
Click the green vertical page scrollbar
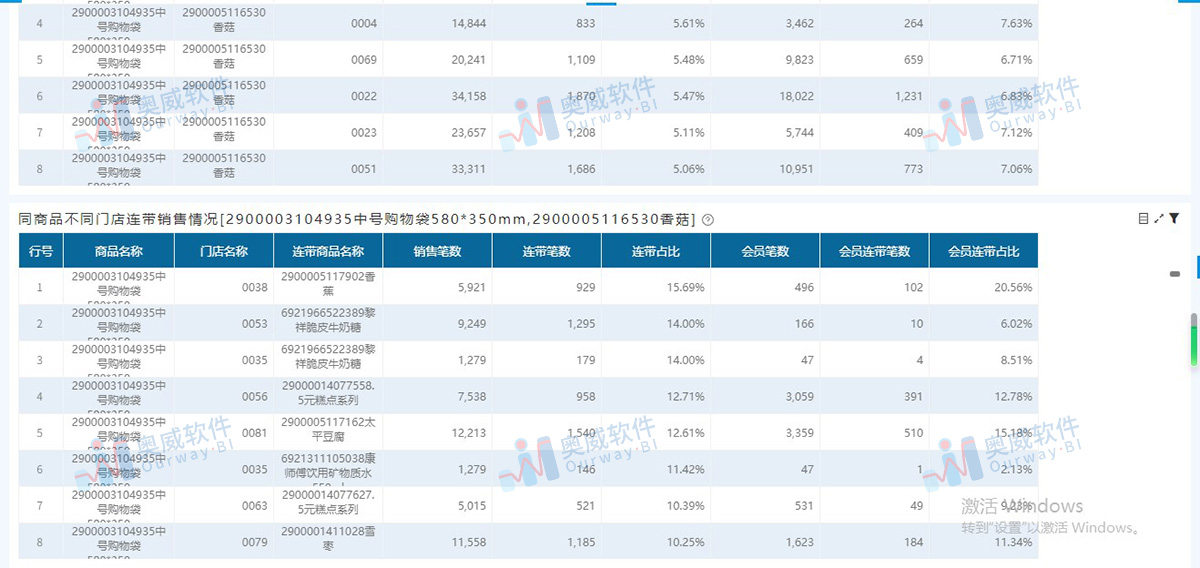coord(1193,340)
